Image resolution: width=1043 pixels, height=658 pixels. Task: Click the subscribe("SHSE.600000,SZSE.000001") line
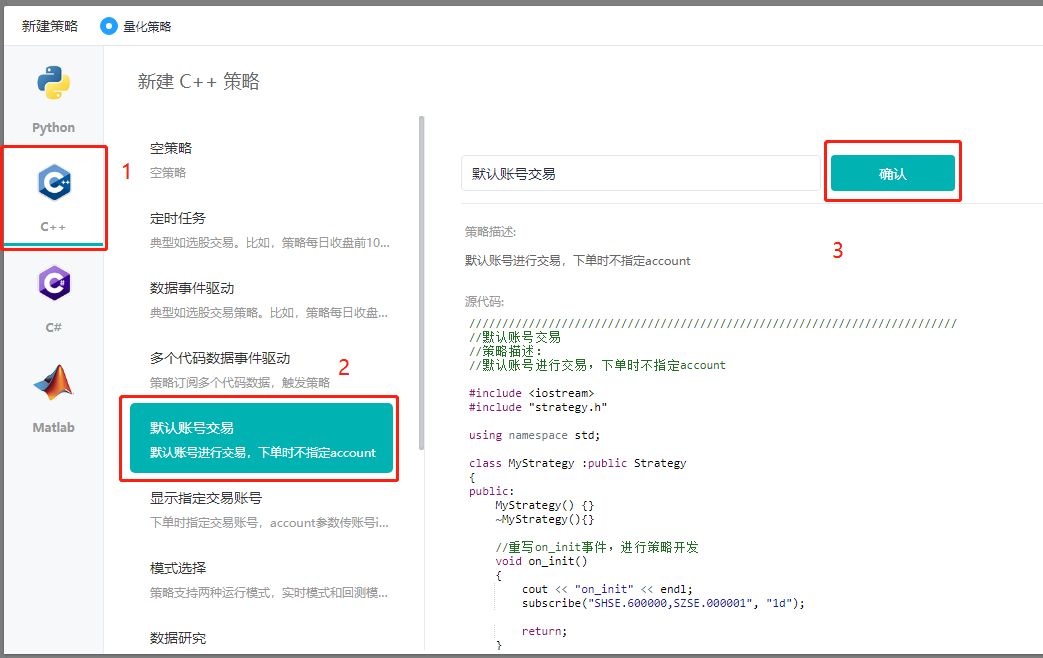(663, 603)
